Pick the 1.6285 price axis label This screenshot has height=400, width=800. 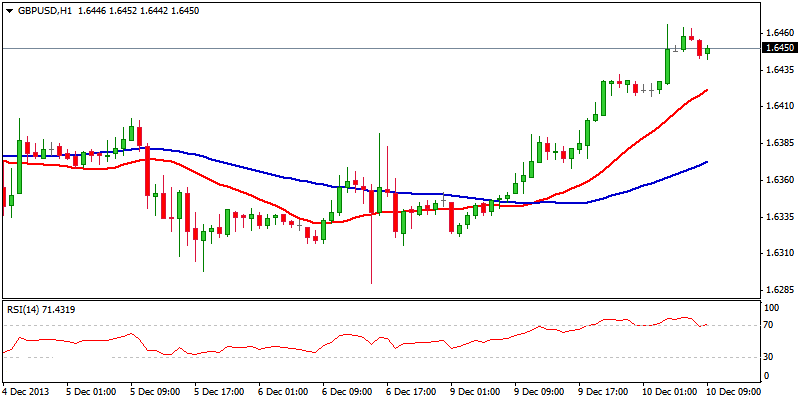[776, 290]
